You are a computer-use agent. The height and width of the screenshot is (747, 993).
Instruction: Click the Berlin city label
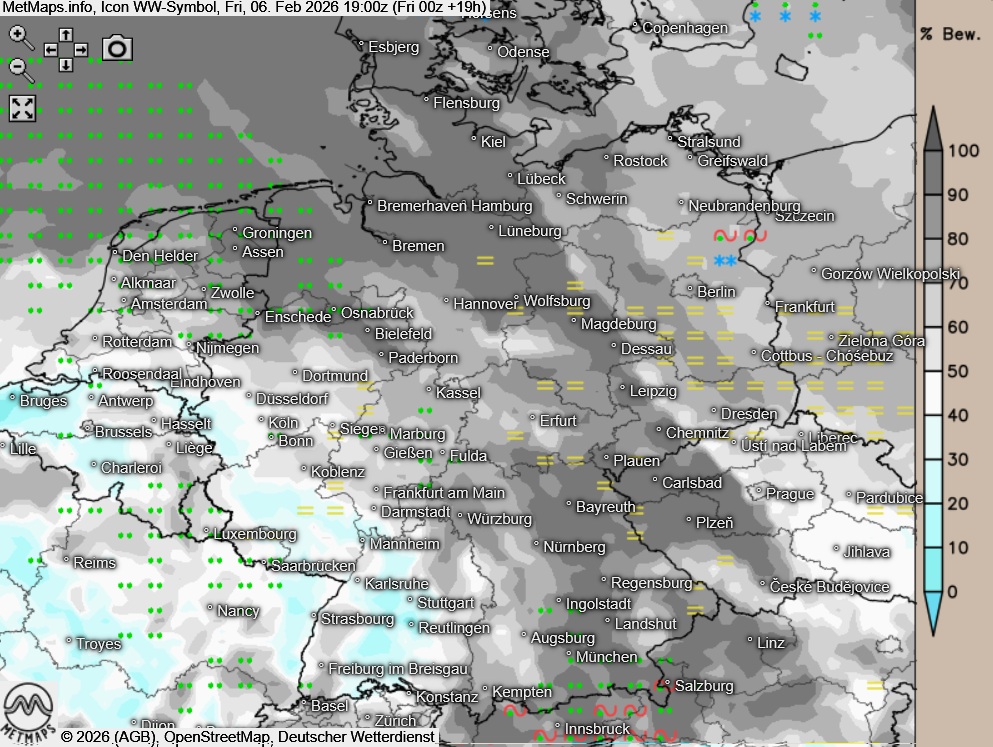716,292
